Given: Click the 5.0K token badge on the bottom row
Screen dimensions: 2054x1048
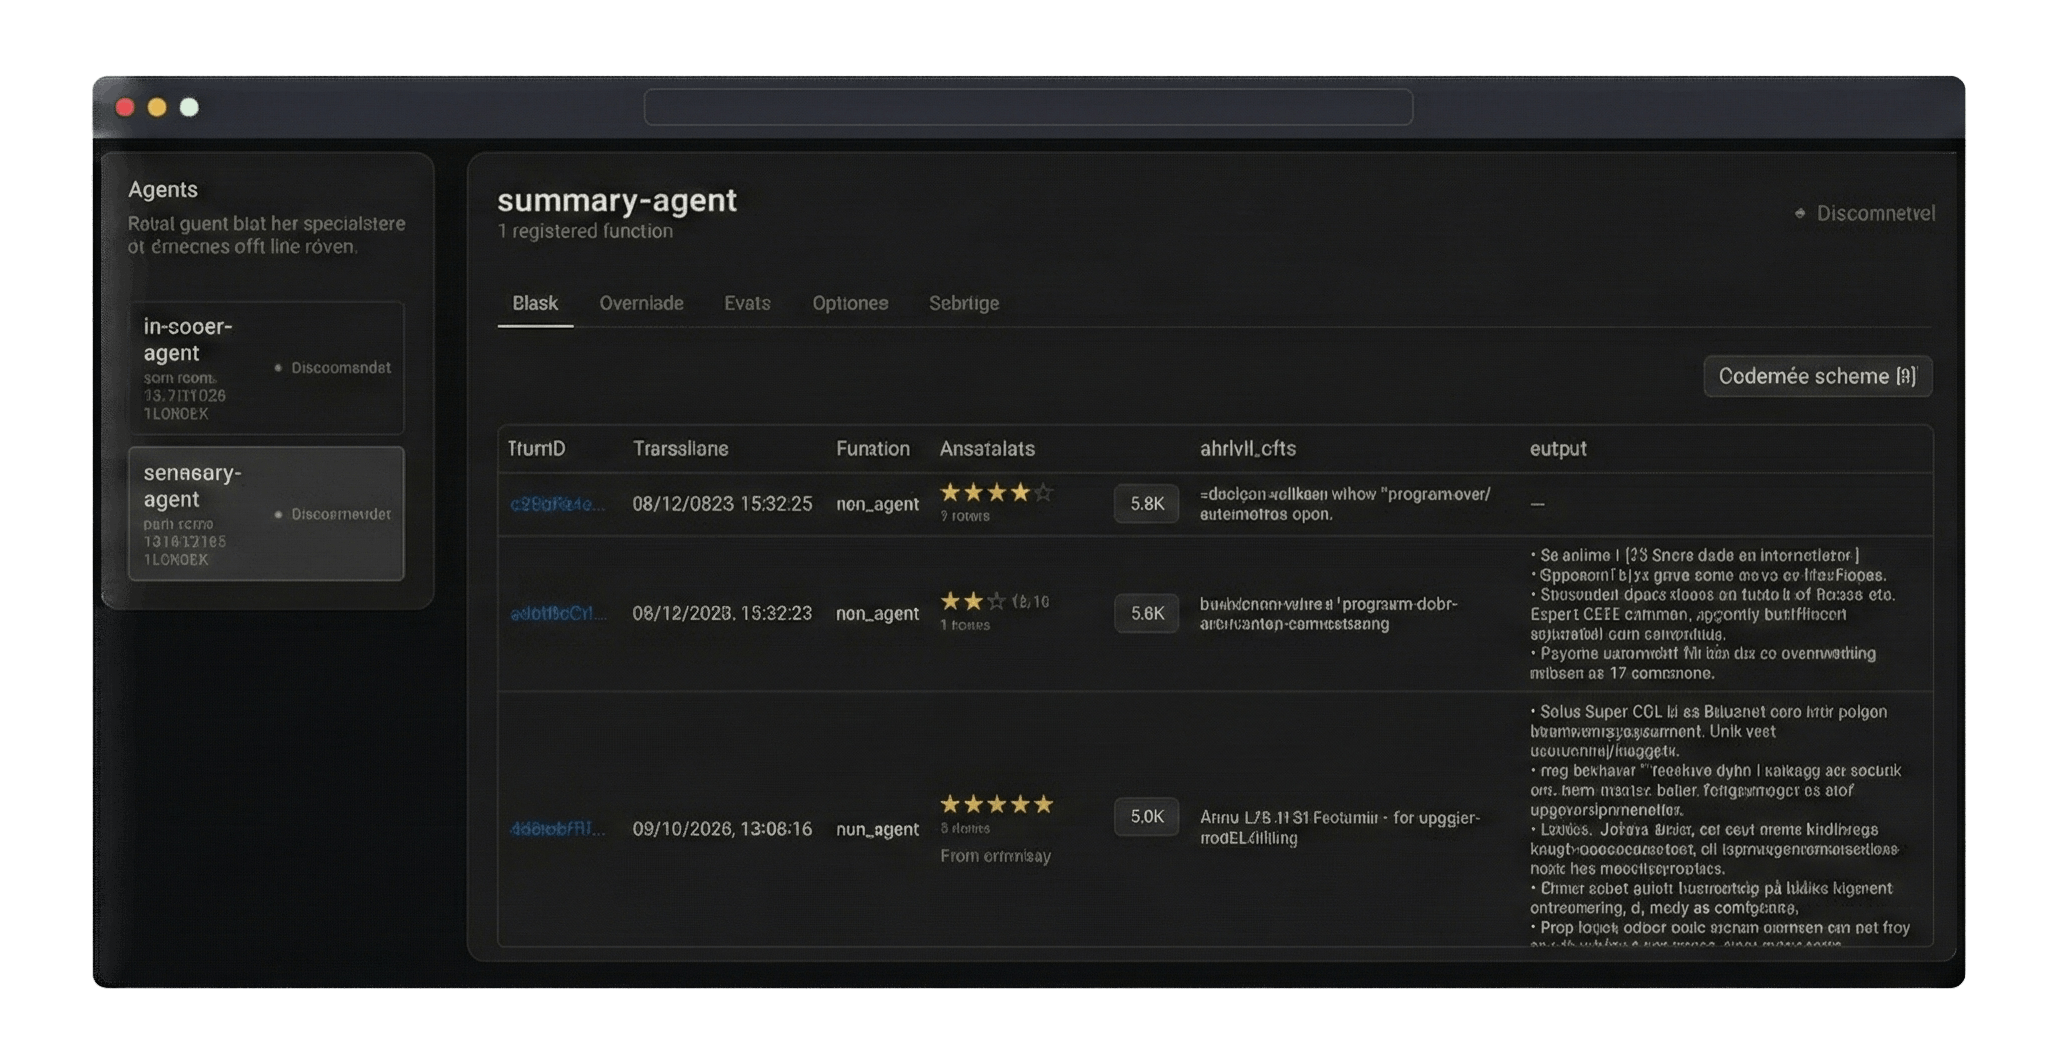Looking at the screenshot, I should (x=1146, y=817).
